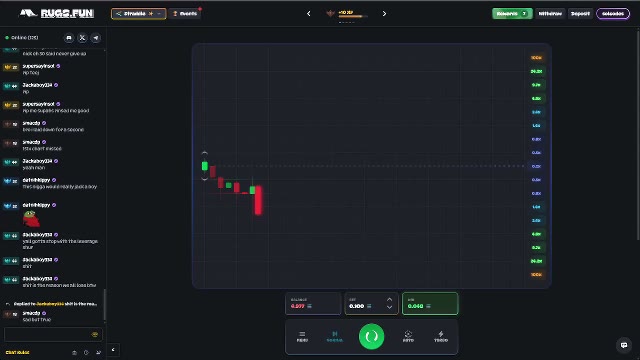Screen dimensions: 640x360
Task: Decrease bet amount with down arrow
Action: click(x=389, y=307)
